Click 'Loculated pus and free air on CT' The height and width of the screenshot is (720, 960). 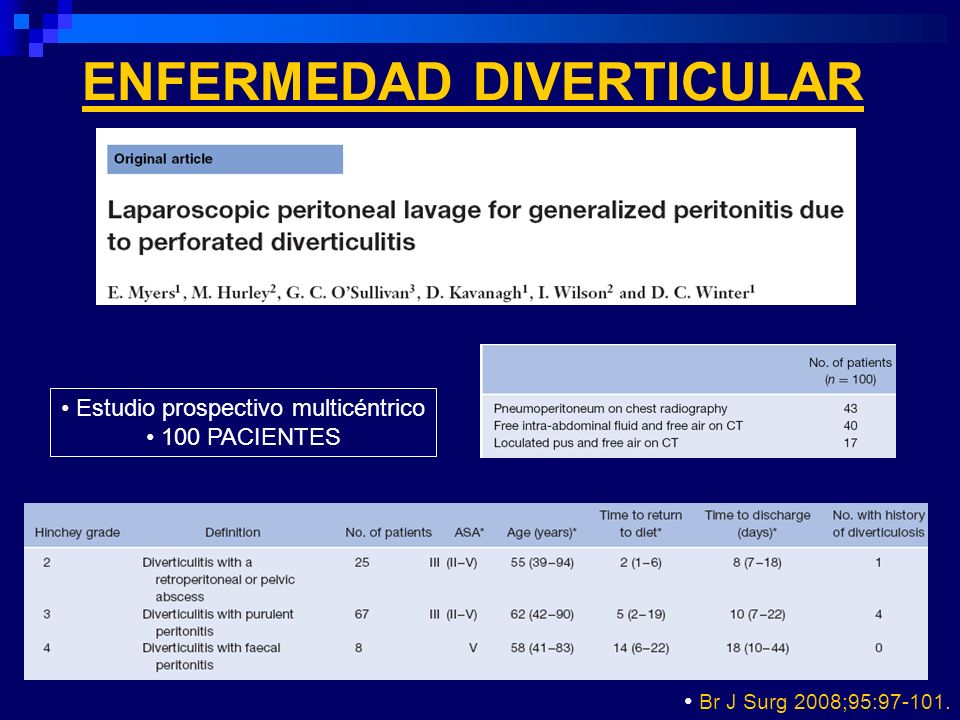[586, 443]
